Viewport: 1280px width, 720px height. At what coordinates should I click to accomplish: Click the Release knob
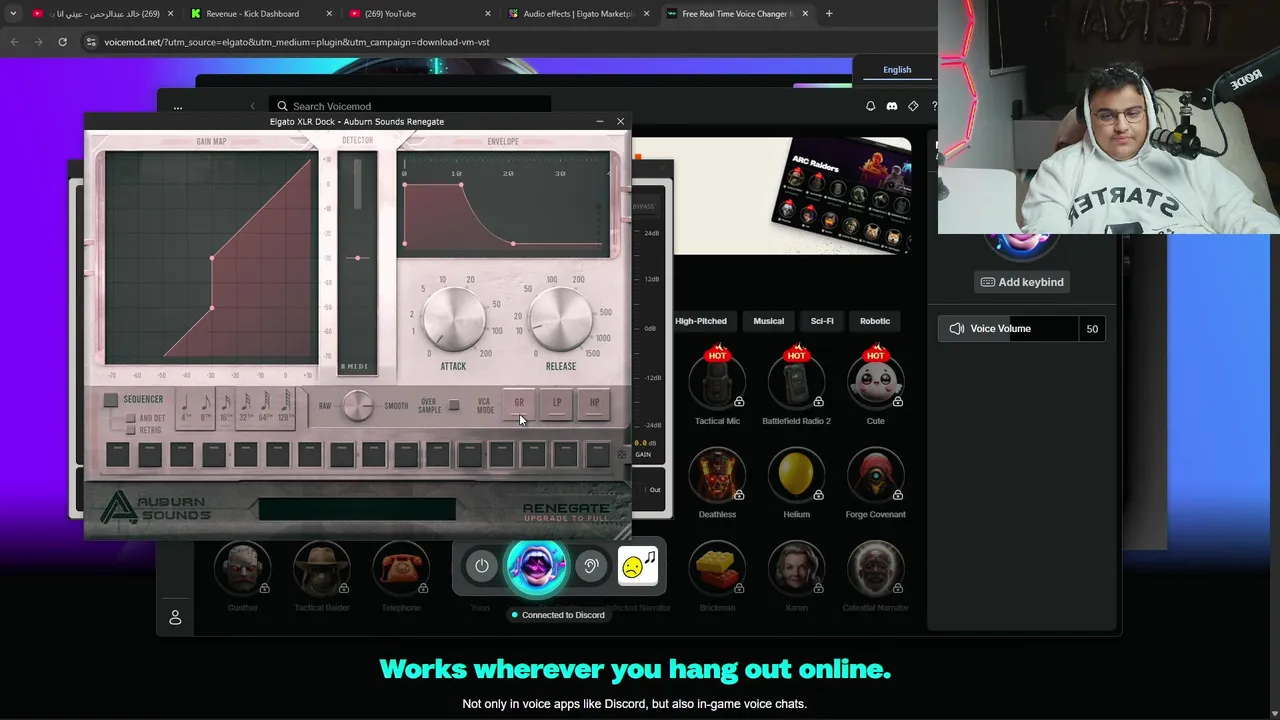point(561,319)
